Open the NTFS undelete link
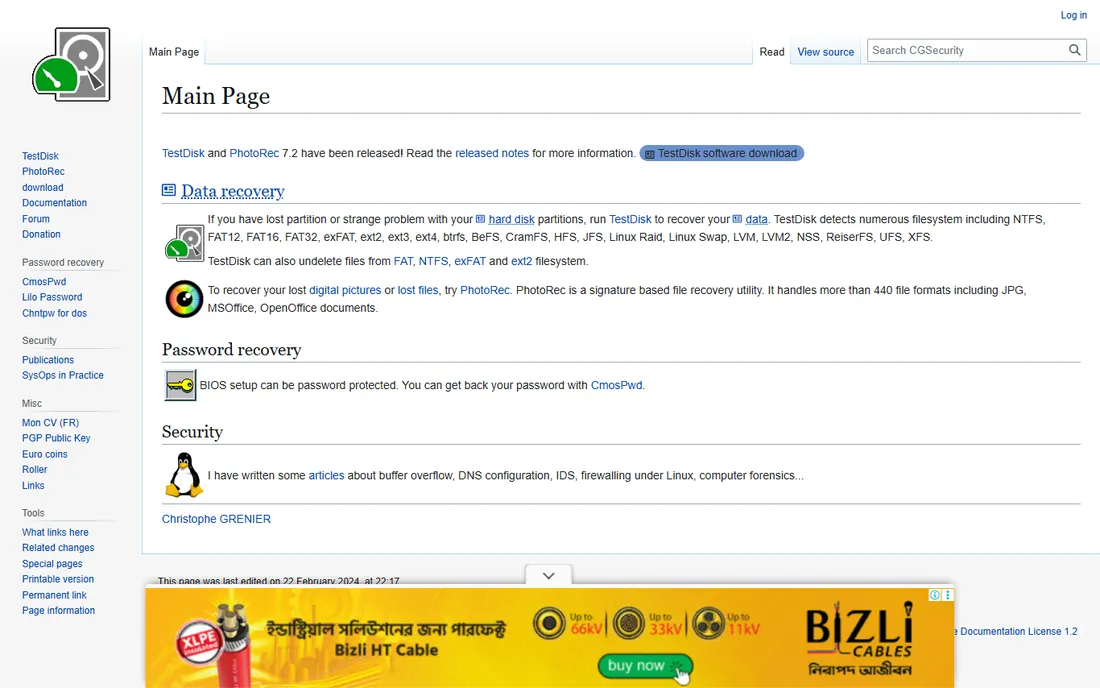This screenshot has width=1100, height=688. 434,261
